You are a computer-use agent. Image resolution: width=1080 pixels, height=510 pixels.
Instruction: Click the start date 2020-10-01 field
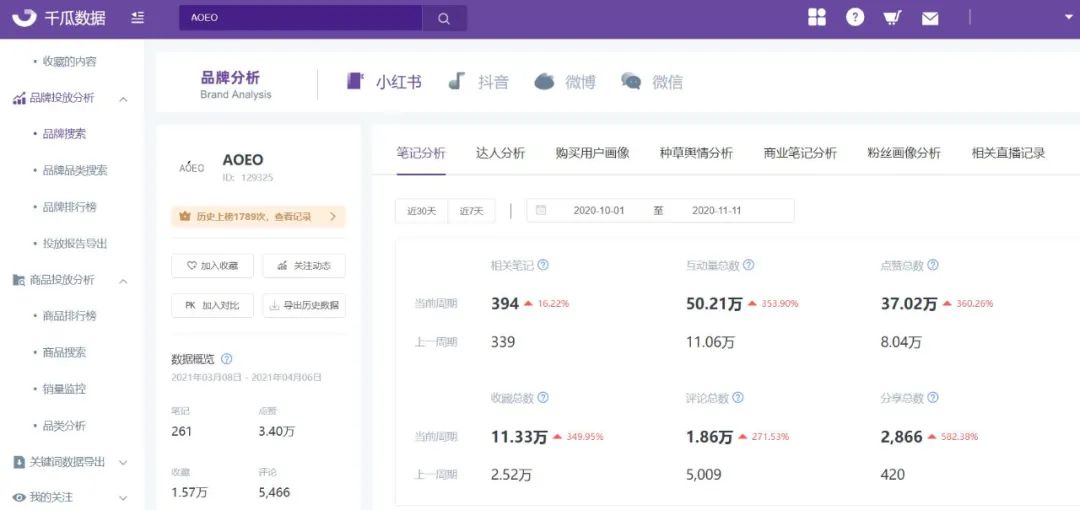(x=599, y=211)
